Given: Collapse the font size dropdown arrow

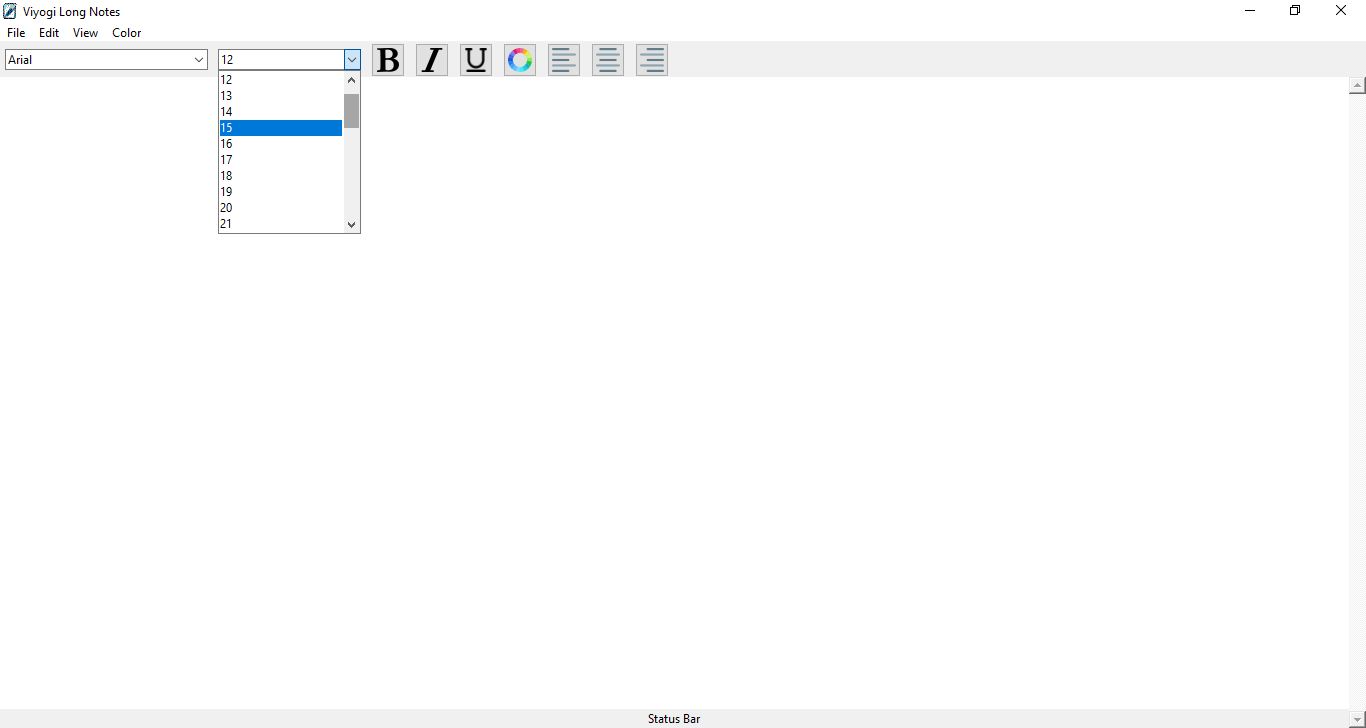Looking at the screenshot, I should [352, 60].
